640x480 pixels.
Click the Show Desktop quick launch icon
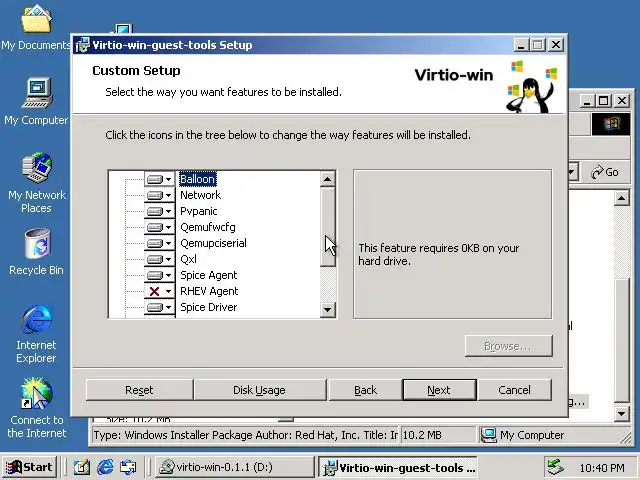tap(82, 467)
